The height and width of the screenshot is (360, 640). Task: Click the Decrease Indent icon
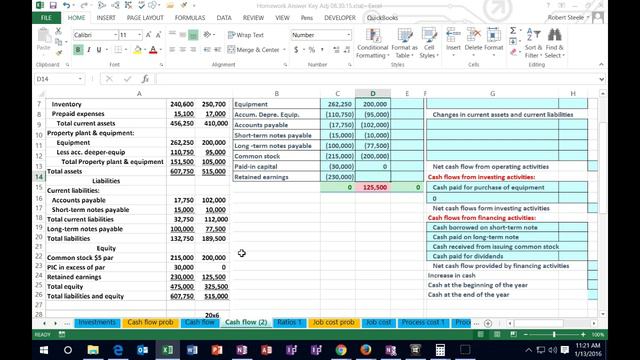[207, 50]
